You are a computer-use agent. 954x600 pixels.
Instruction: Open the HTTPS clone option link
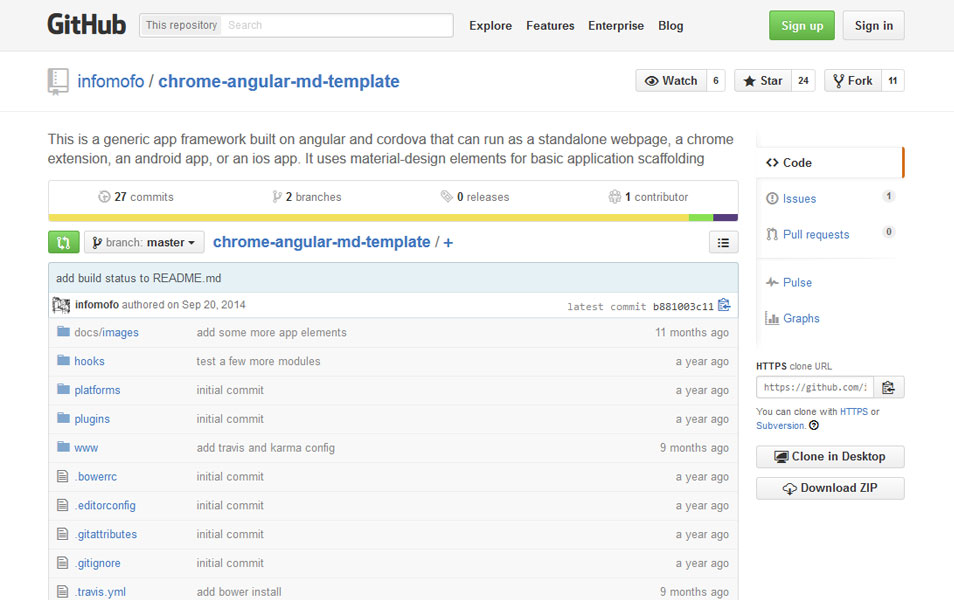(854, 411)
